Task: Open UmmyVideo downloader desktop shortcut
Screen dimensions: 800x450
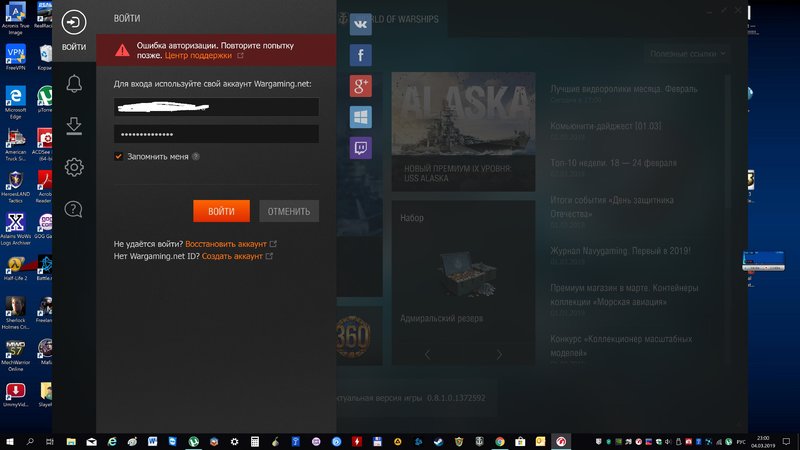Action: 15,395
